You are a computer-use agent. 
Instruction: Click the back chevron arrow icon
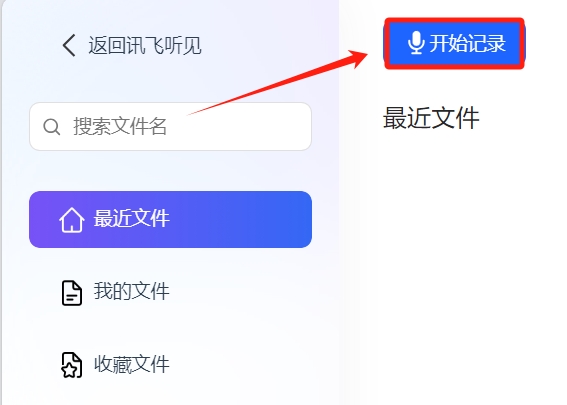tap(69, 46)
